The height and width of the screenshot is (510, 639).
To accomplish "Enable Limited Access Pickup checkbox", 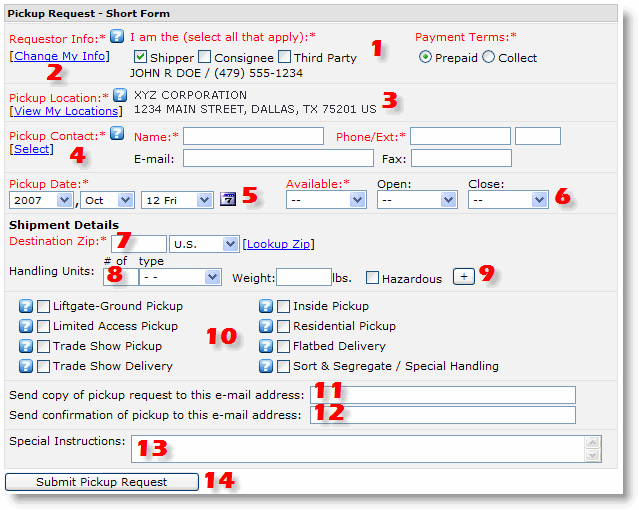I will coord(43,326).
